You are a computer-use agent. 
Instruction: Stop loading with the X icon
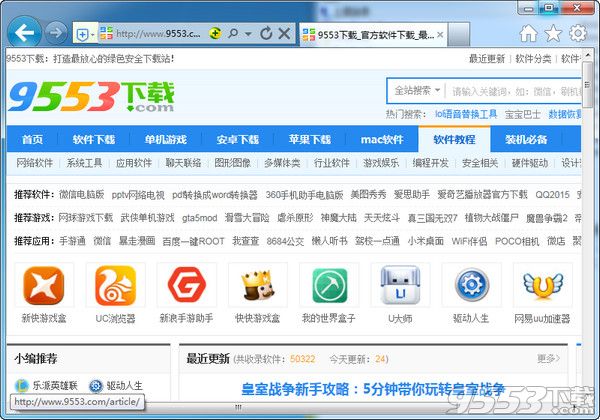coord(284,34)
